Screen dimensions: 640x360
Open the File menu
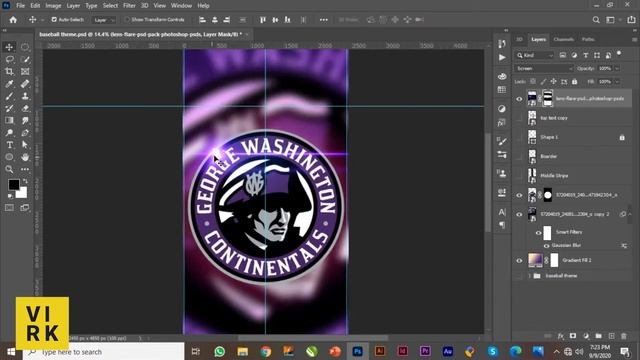(x=20, y=6)
